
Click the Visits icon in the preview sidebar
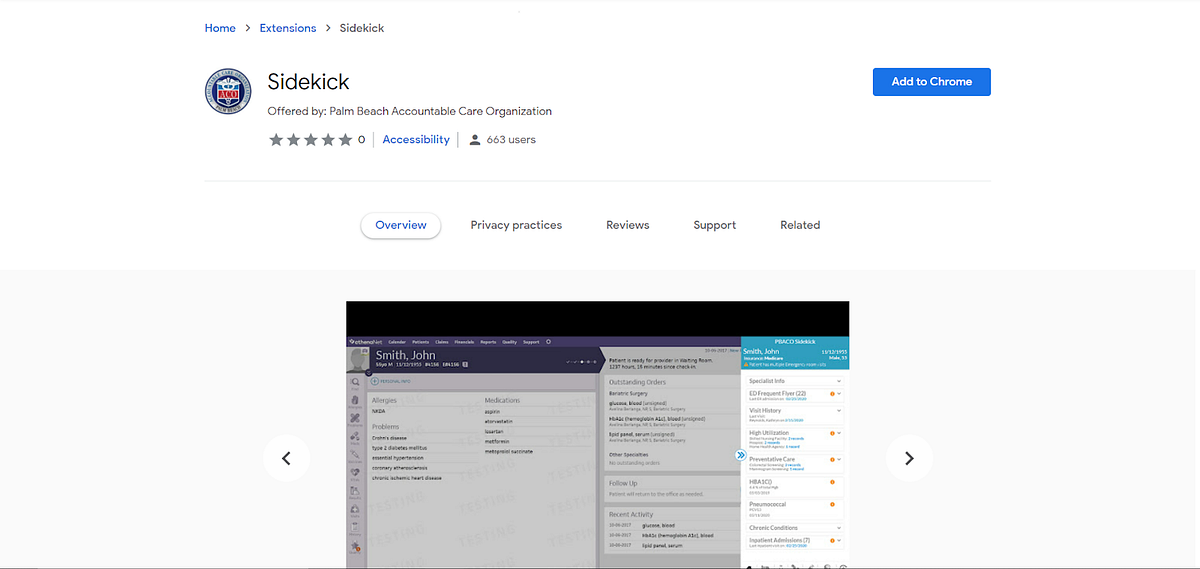(355, 509)
